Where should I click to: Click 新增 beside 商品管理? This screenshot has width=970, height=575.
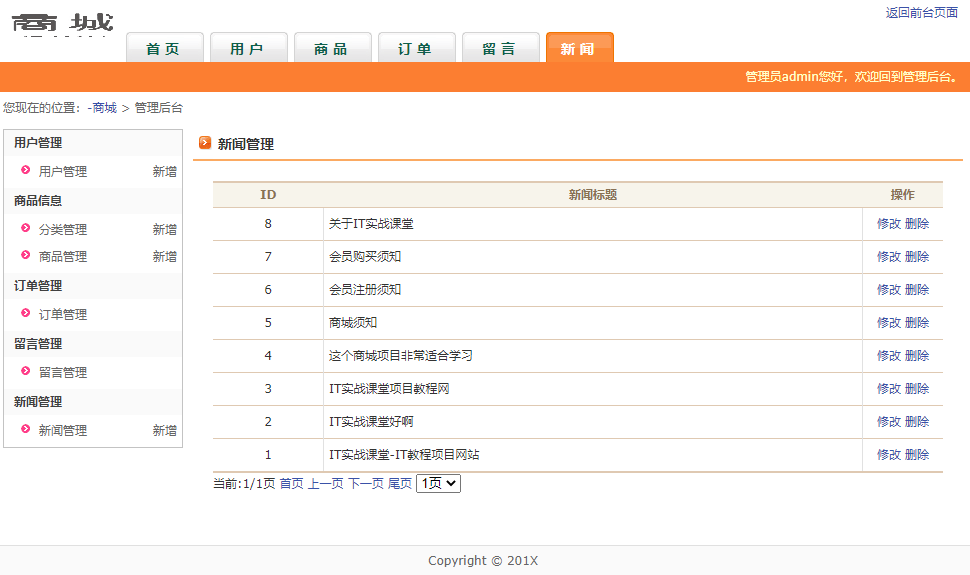[165, 256]
